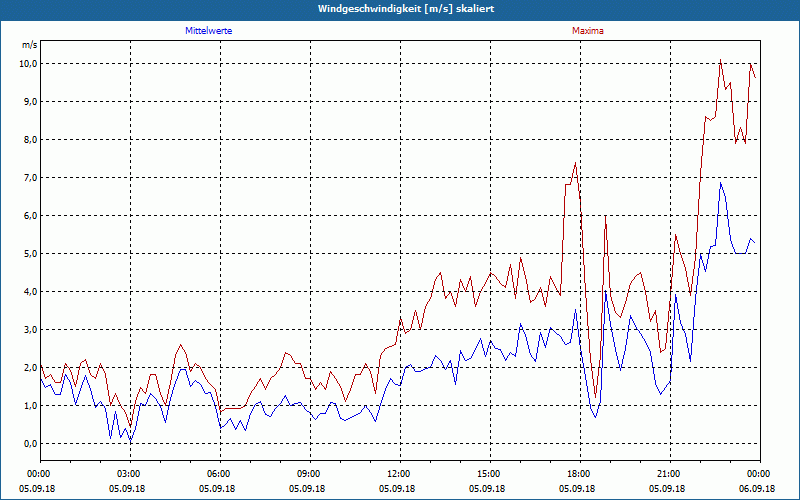Click the date under the 12:00 label
The height and width of the screenshot is (500, 800).
click(x=397, y=488)
